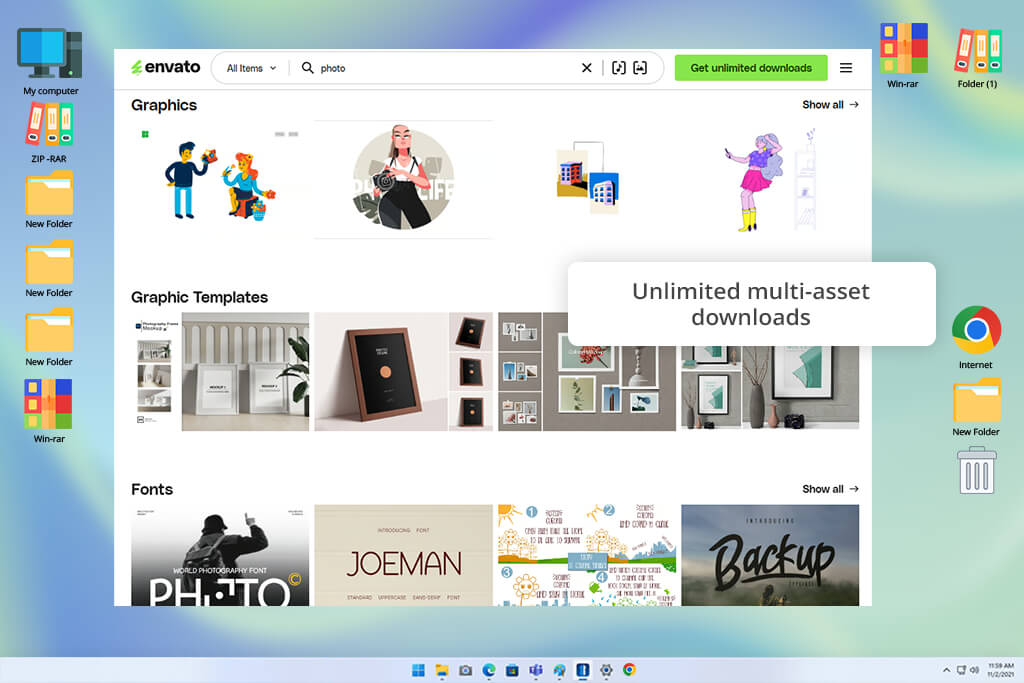Open the girl taking selfie illustration

coord(770,180)
